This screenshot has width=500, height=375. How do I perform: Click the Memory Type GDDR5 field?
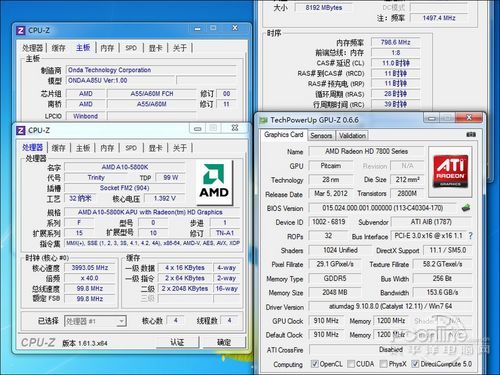pyautogui.click(x=335, y=278)
